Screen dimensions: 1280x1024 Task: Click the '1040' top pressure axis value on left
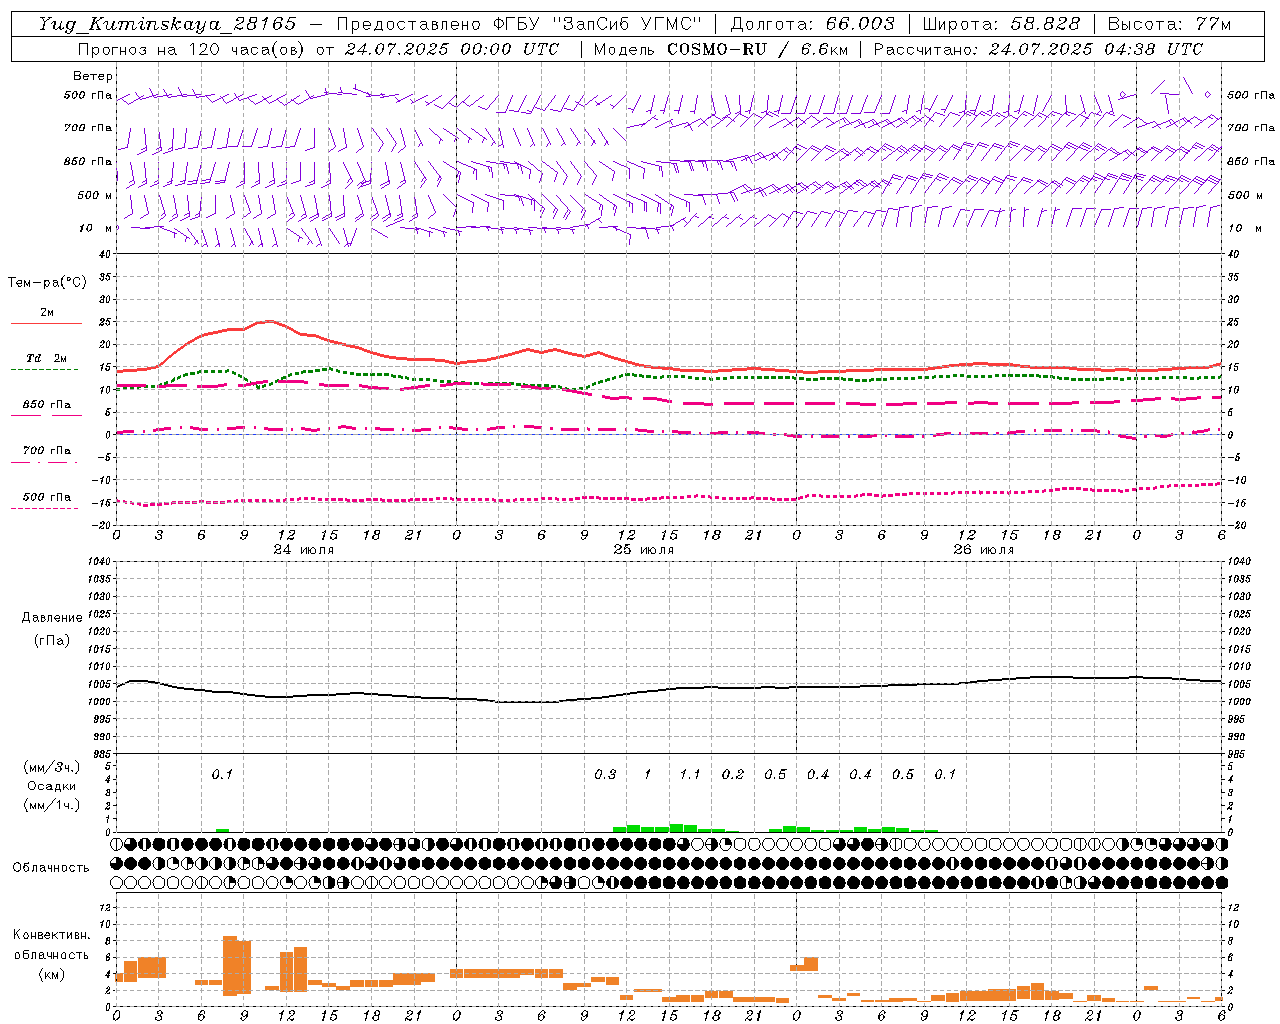pyautogui.click(x=99, y=561)
